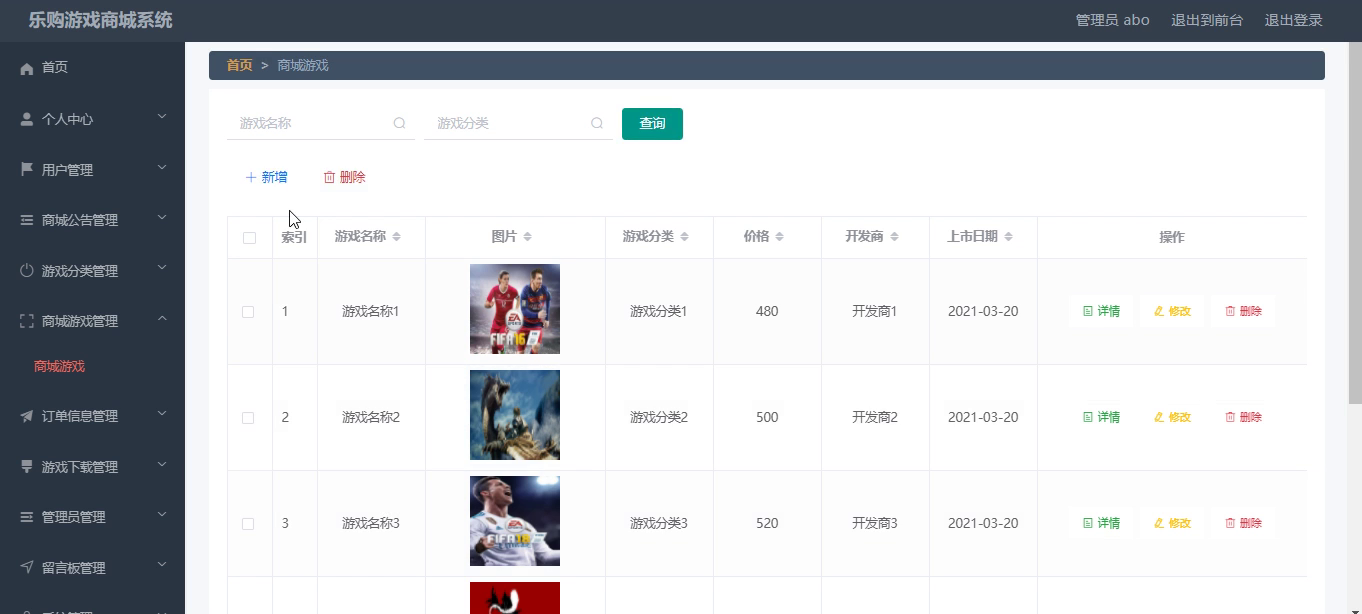Viewport: 1362px width, 614px height.
Task: Open 管理员管理 menu label
Action: pos(73,517)
